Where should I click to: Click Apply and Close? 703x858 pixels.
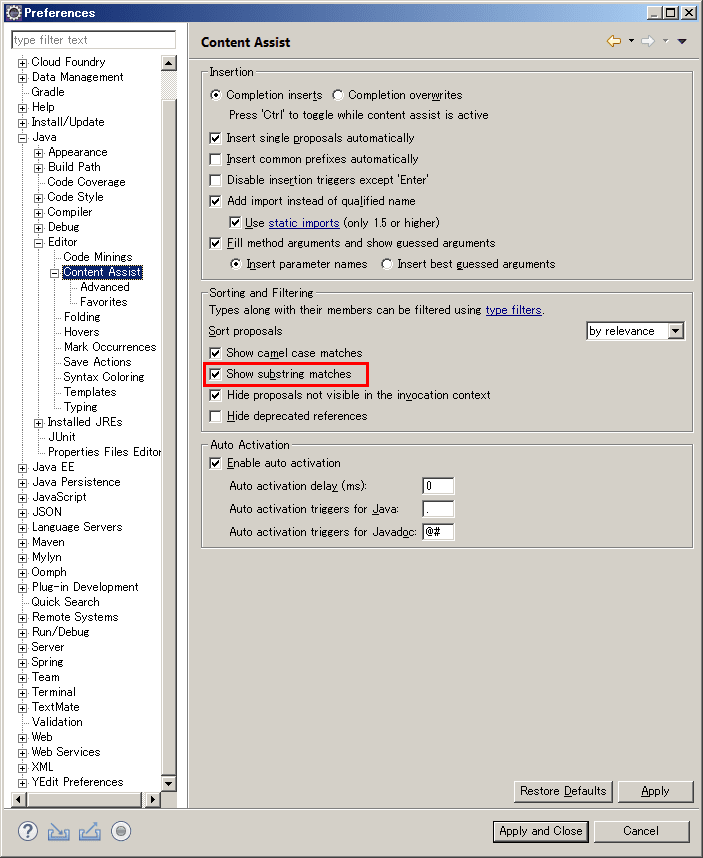[541, 831]
